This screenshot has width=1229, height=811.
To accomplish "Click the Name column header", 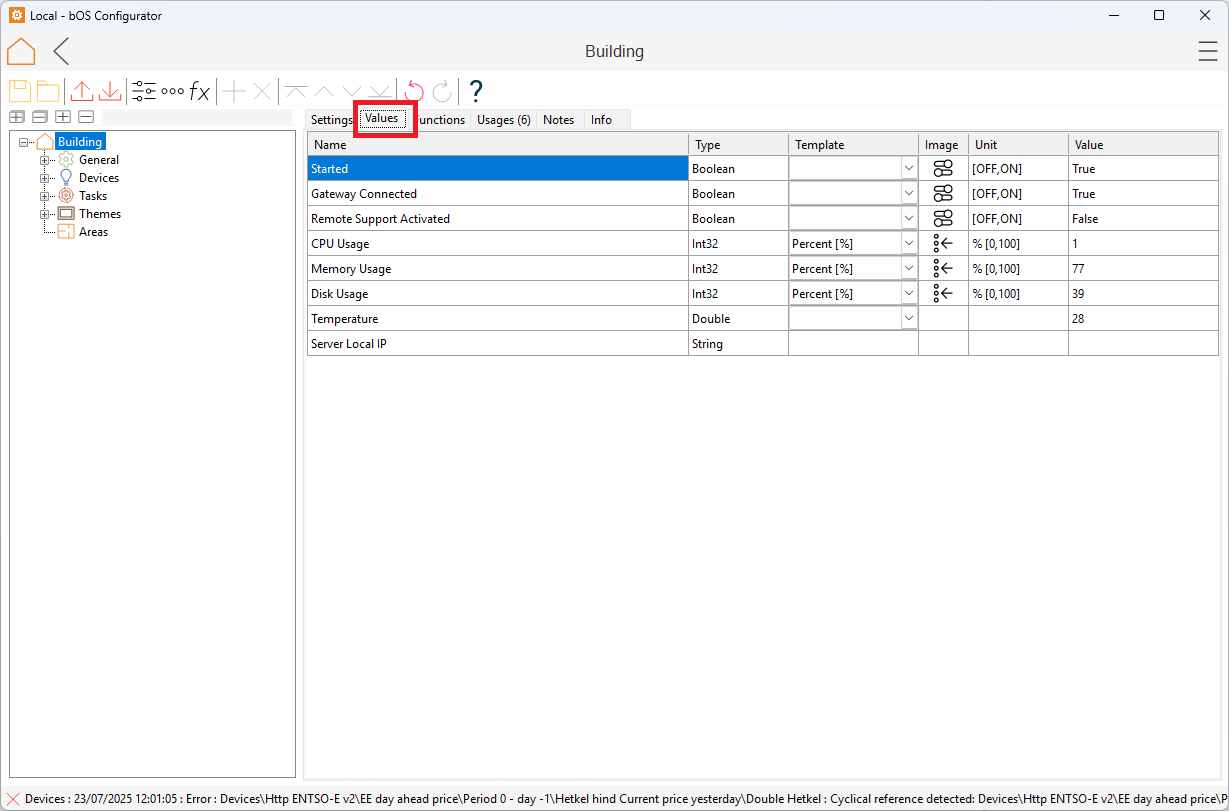I will (498, 145).
